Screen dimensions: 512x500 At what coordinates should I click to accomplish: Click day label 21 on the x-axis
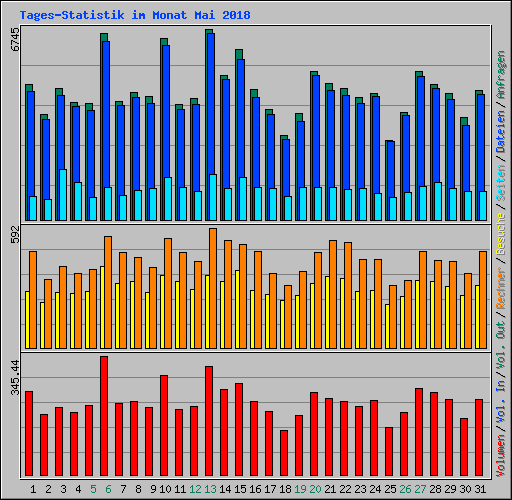[x=330, y=489]
